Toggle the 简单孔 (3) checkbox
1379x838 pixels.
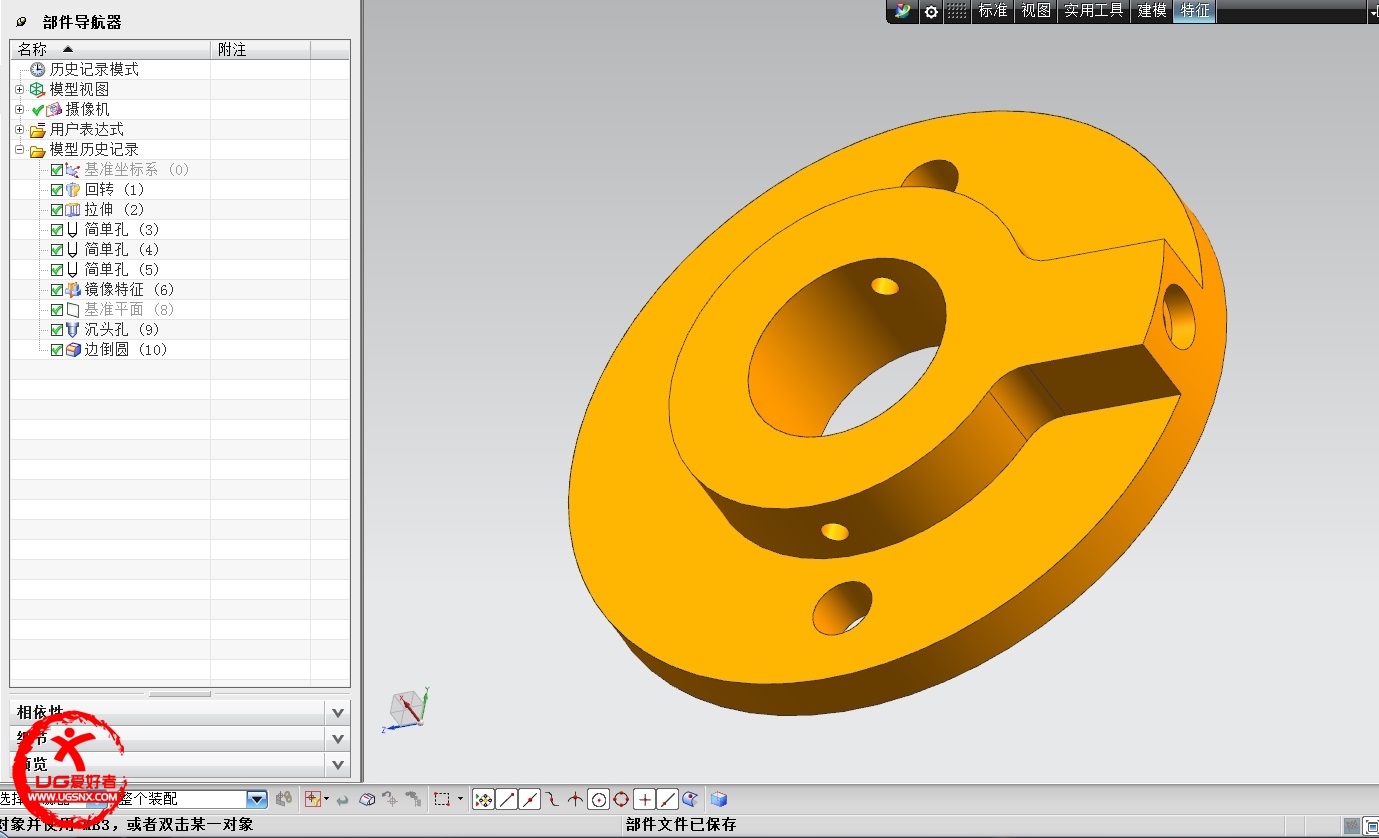click(x=56, y=230)
